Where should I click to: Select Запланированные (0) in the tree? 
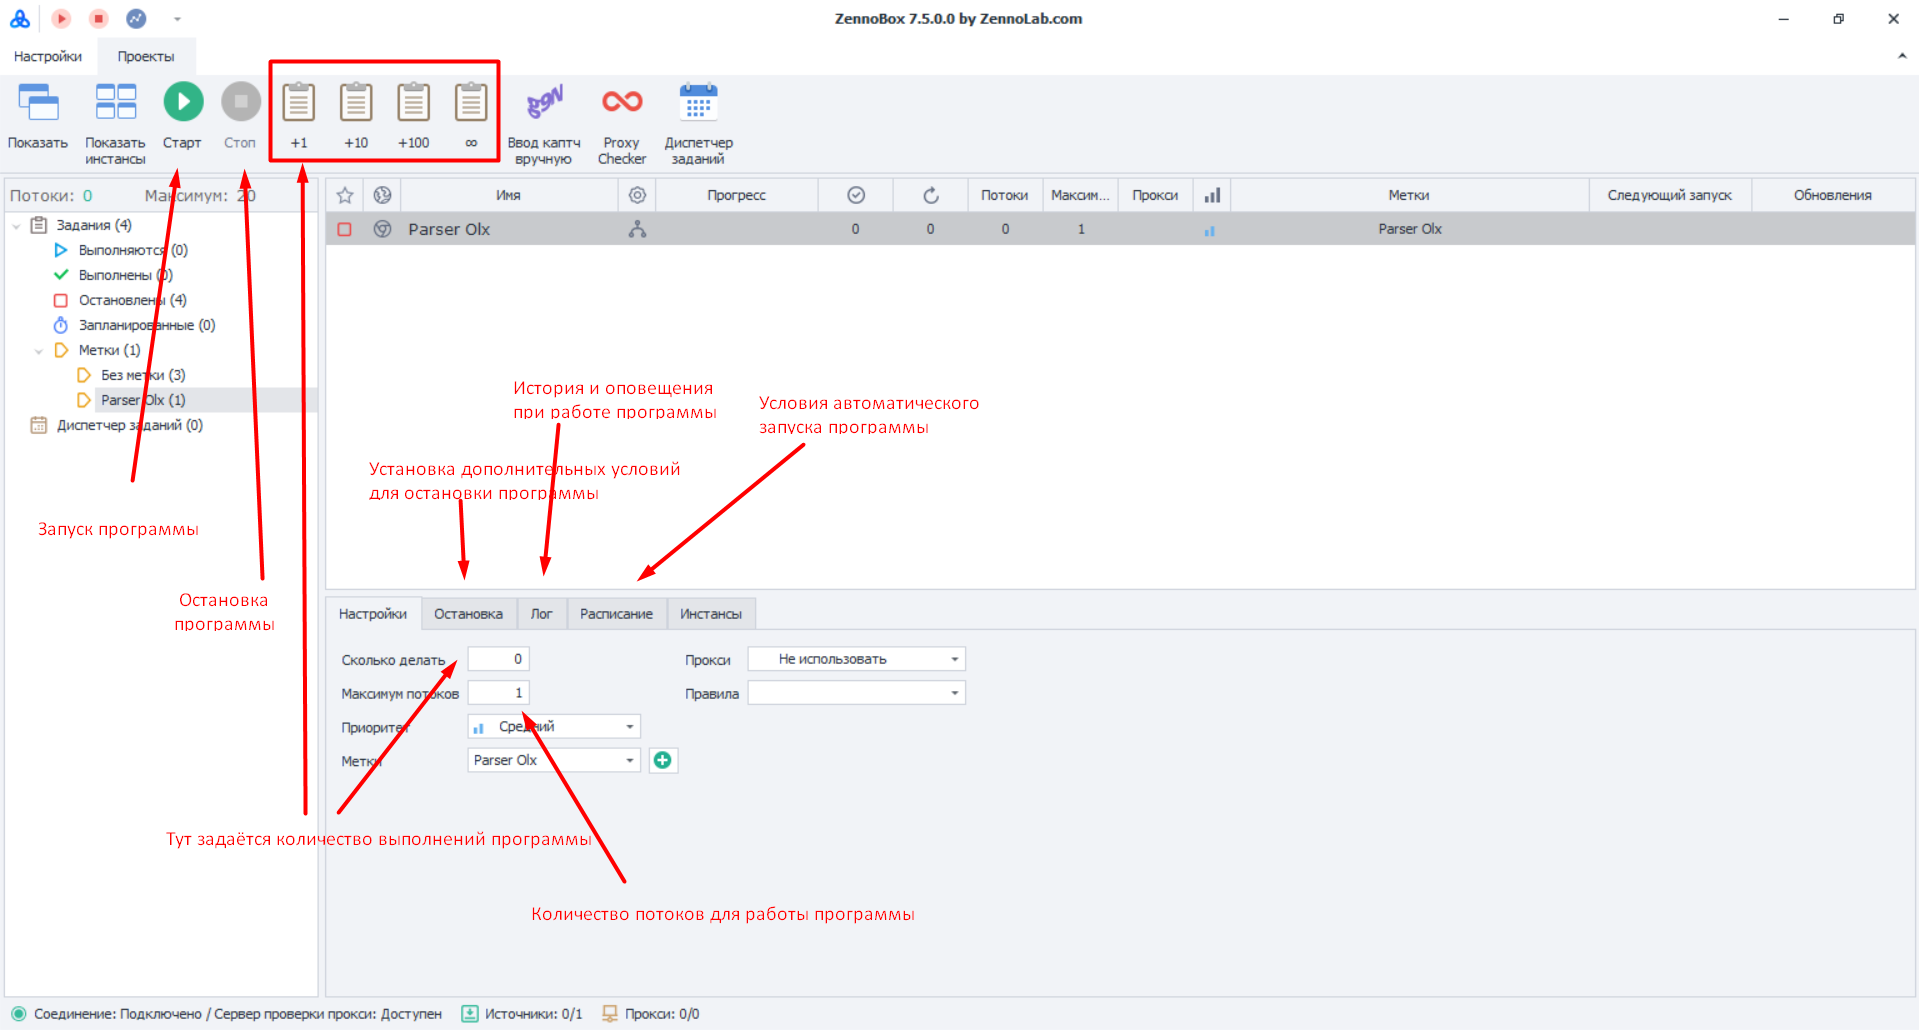147,325
